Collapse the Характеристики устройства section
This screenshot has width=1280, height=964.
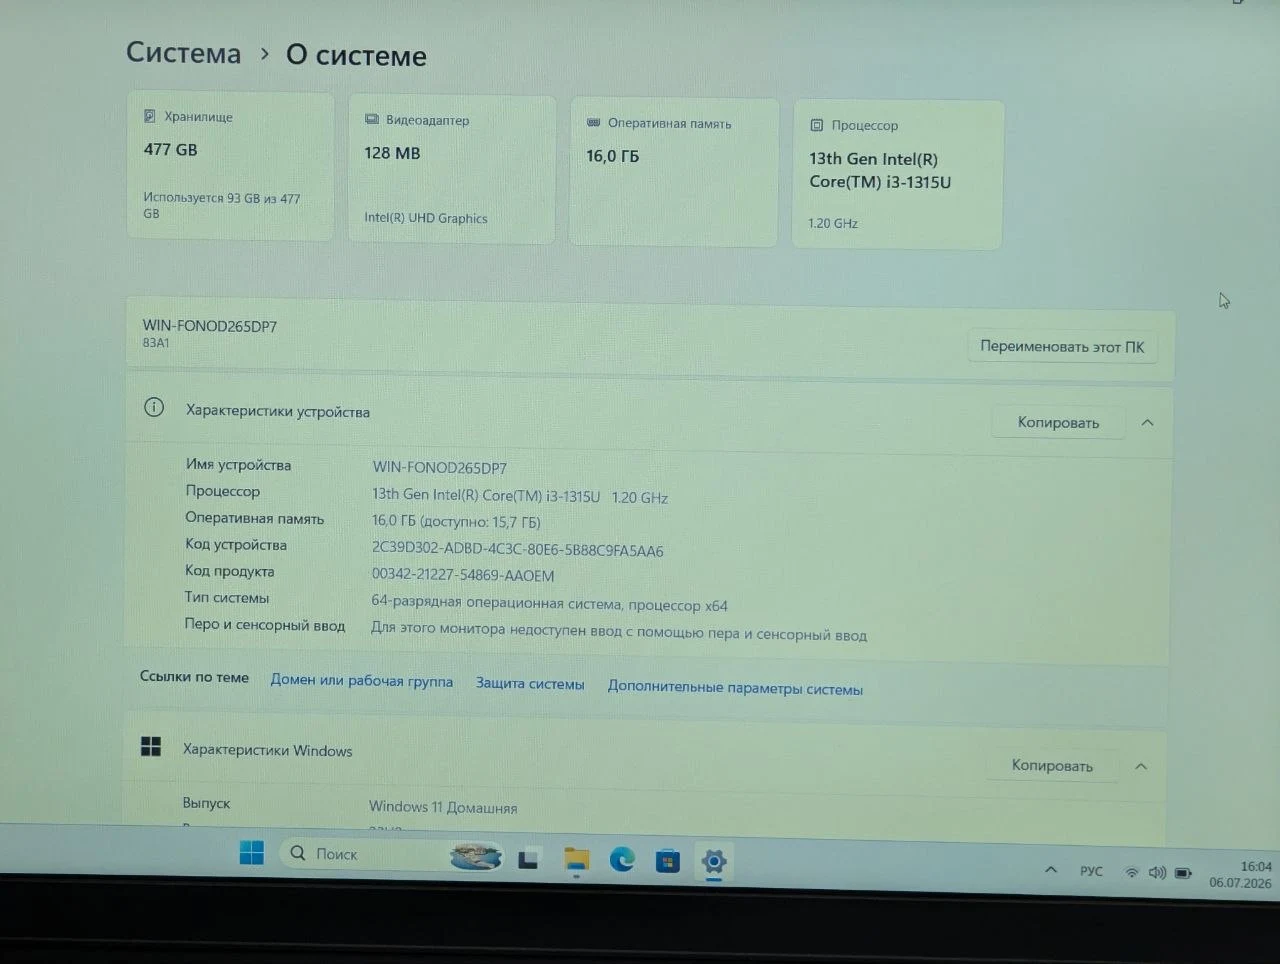(x=1148, y=423)
